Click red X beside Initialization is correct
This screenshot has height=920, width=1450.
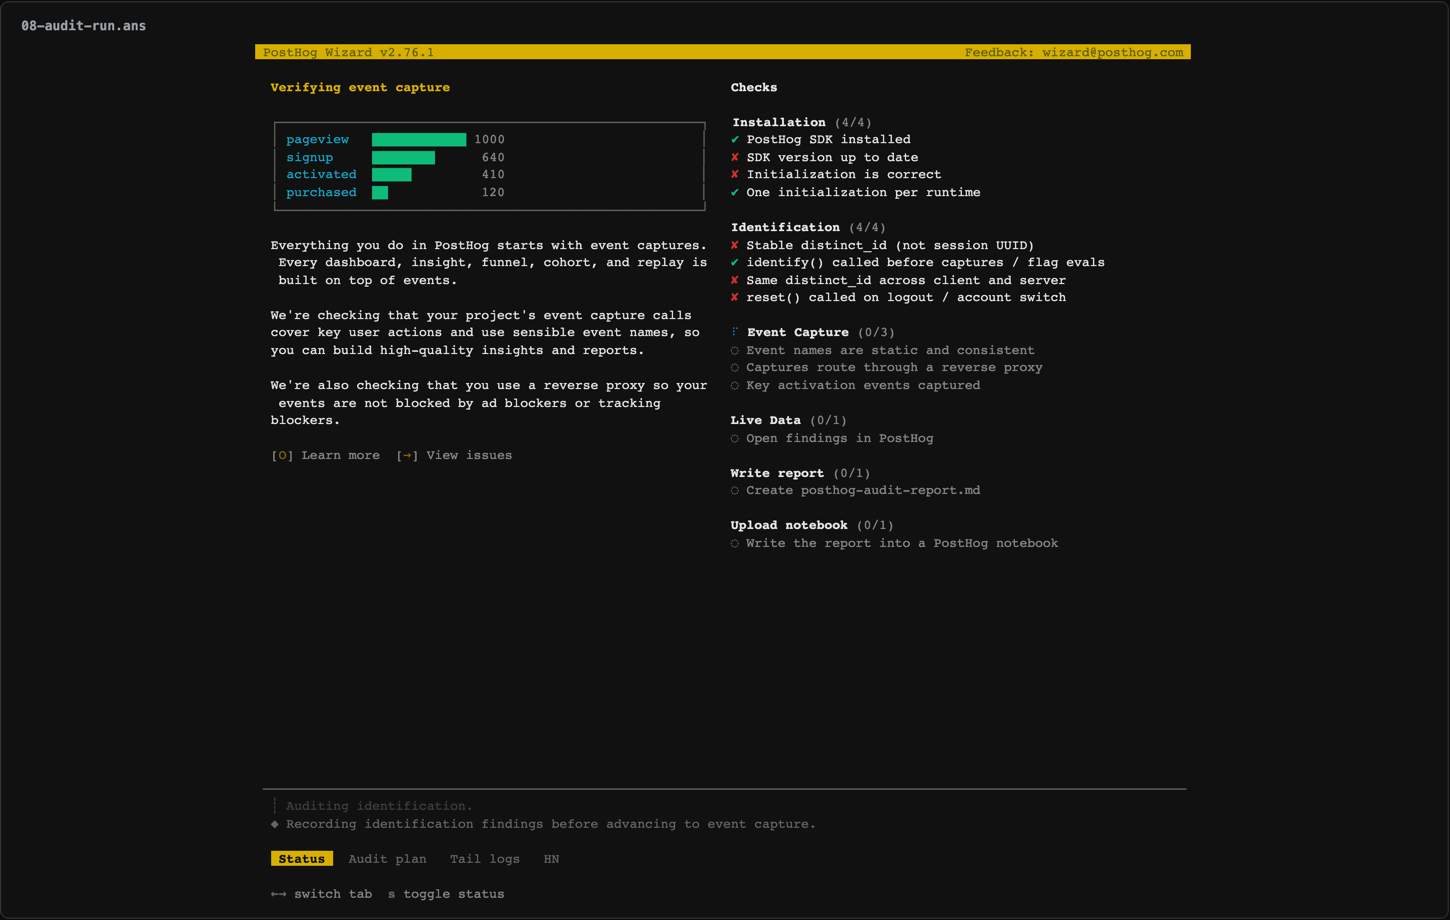(735, 175)
